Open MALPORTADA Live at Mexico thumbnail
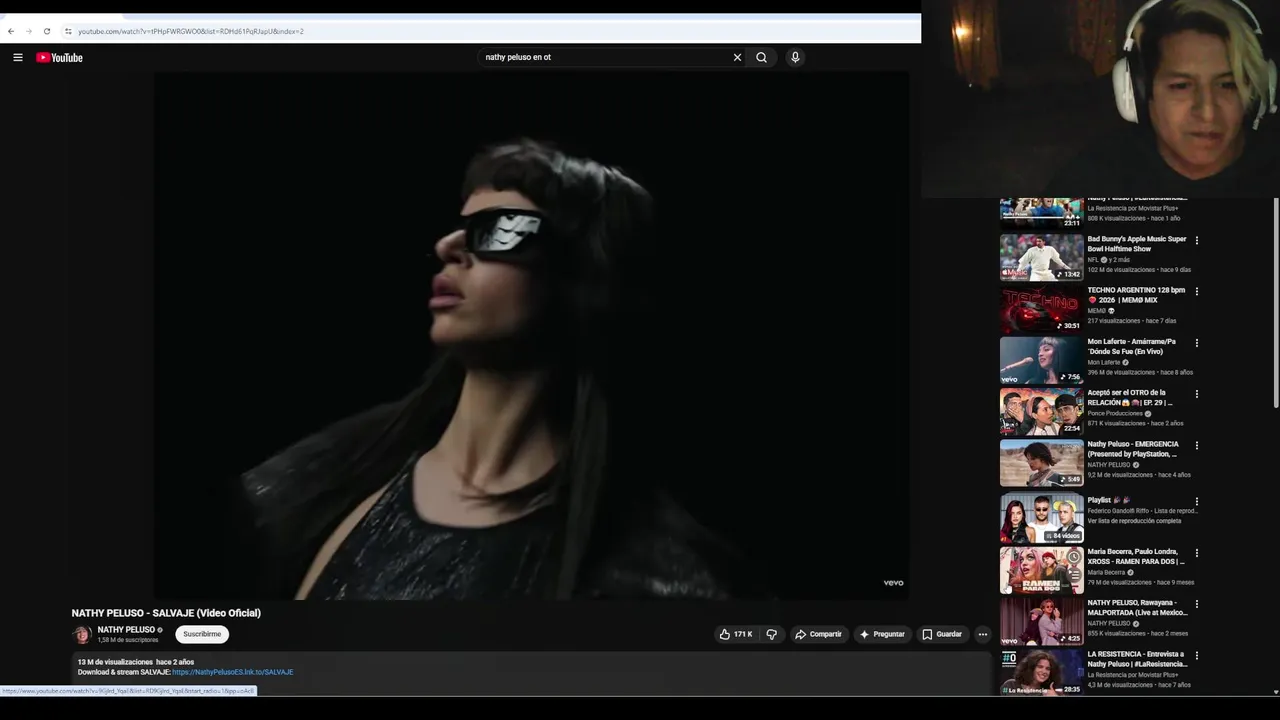 (x=1041, y=621)
